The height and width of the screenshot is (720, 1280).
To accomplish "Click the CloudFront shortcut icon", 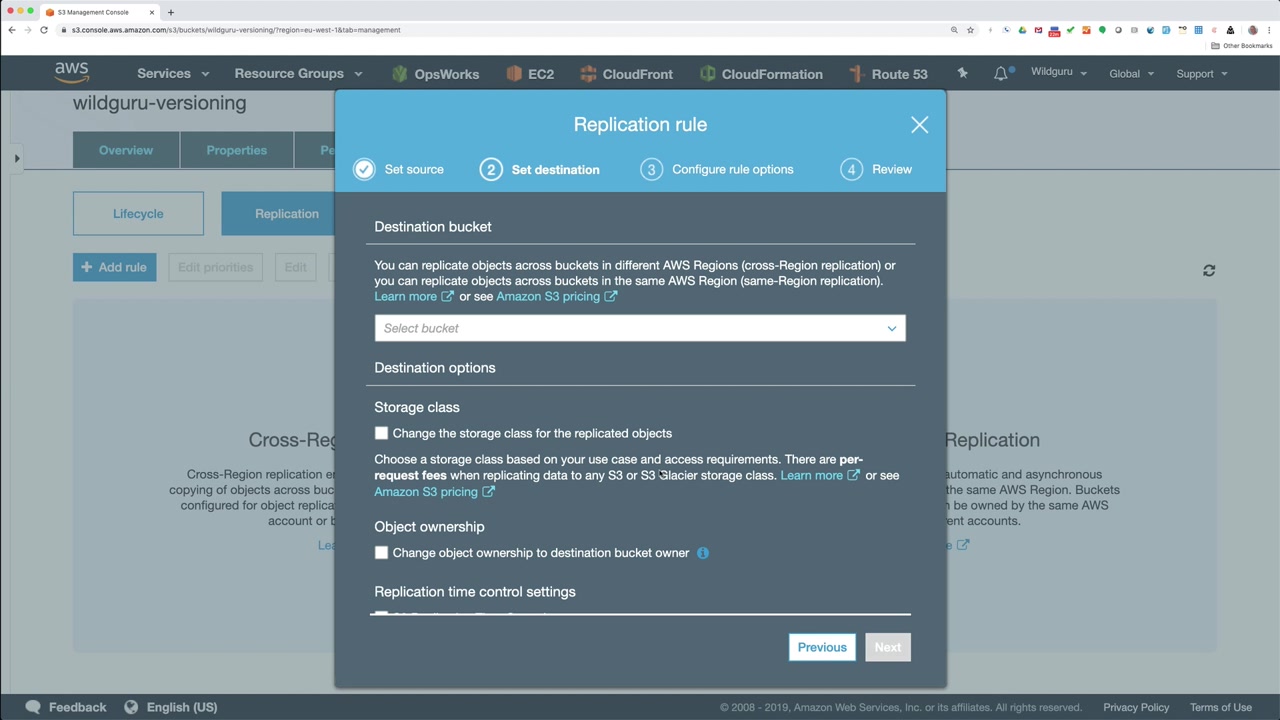I will (x=588, y=74).
